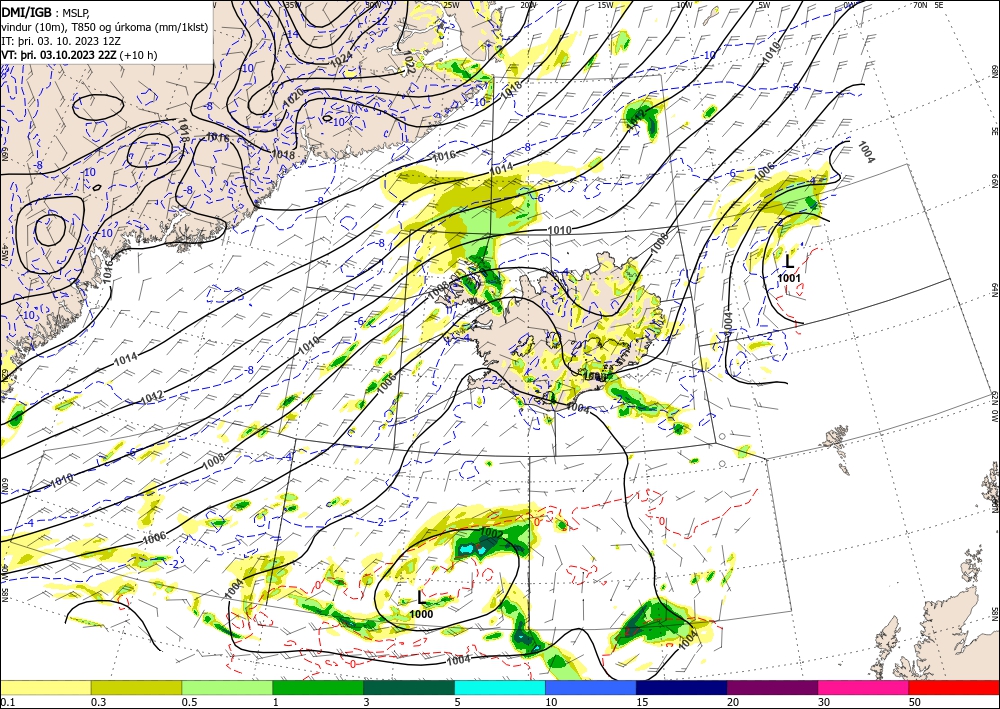The height and width of the screenshot is (709, 1000).
Task: Click the blue "-12" temperature contour label
Action: (x=381, y=21)
